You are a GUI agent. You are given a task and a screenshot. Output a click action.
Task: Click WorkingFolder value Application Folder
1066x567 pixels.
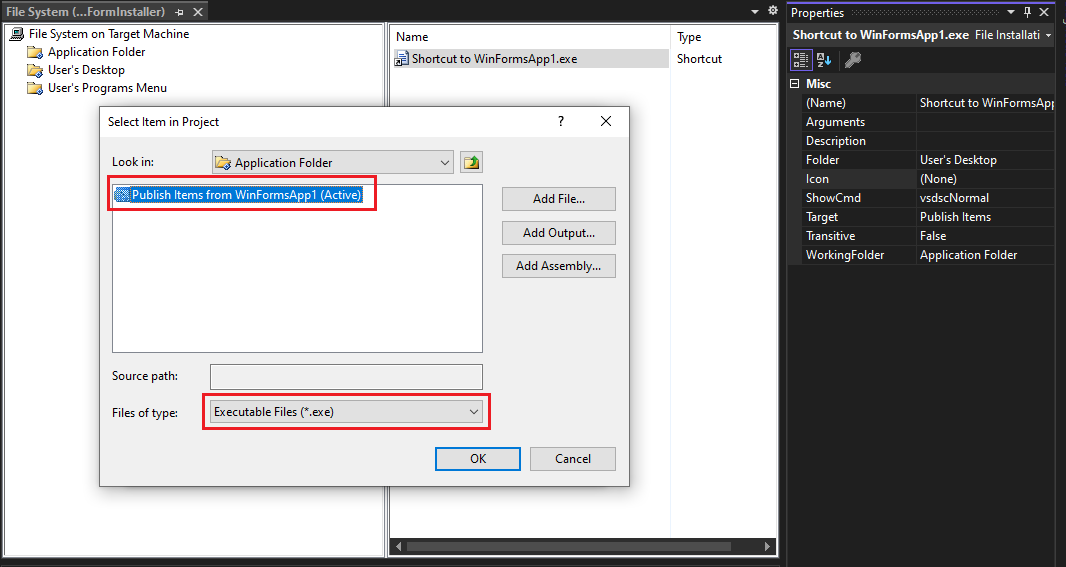pos(986,256)
